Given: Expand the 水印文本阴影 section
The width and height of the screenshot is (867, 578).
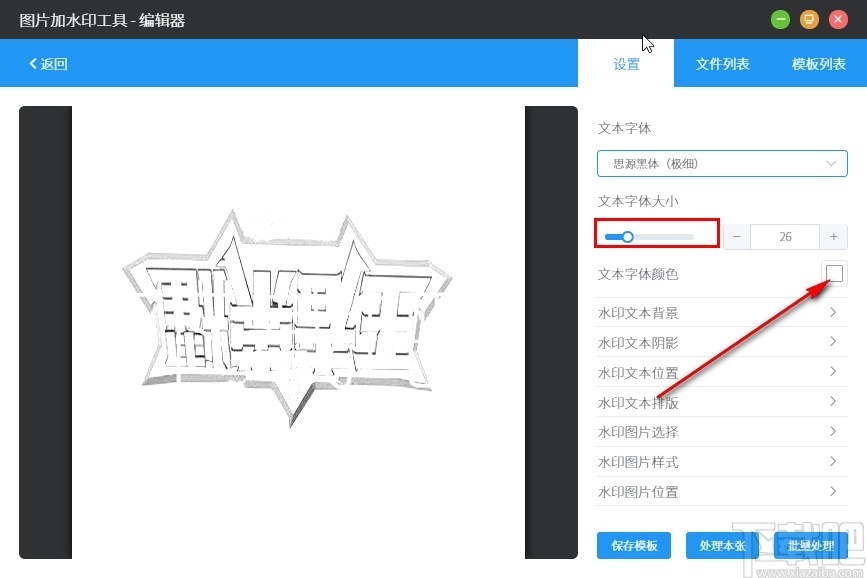Looking at the screenshot, I should [722, 342].
